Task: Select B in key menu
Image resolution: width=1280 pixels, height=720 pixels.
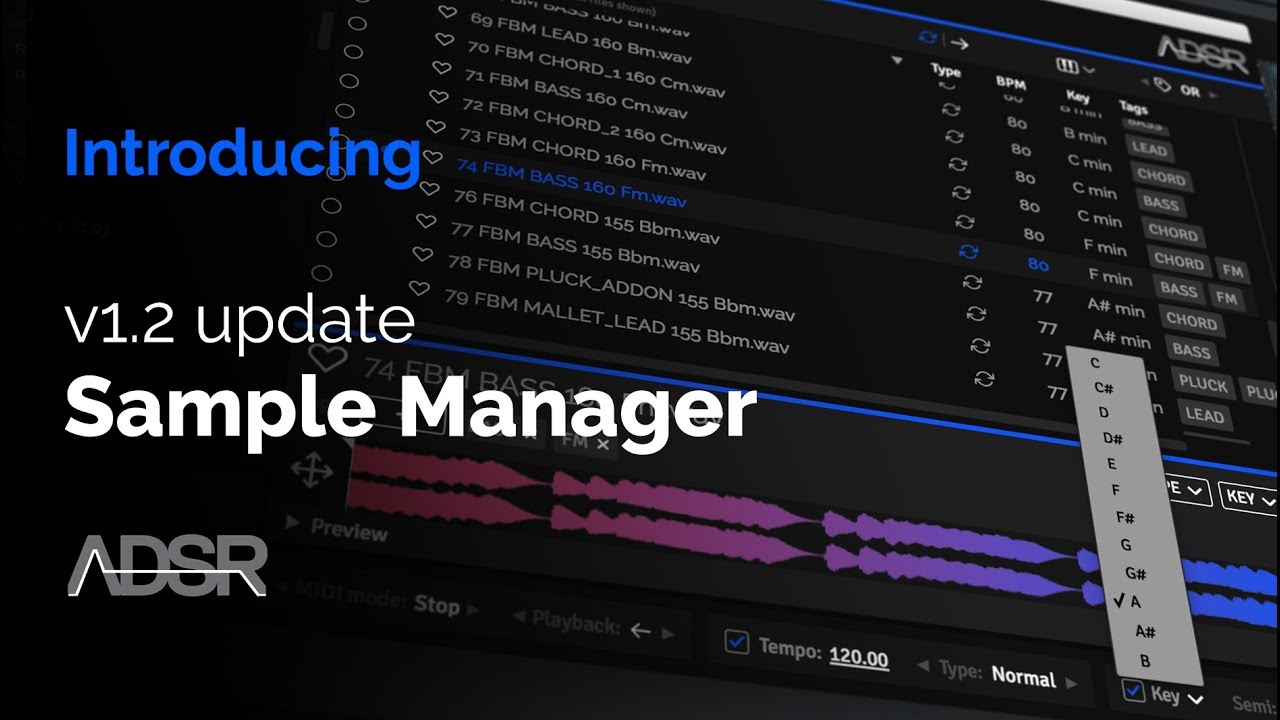Action: point(1145,661)
